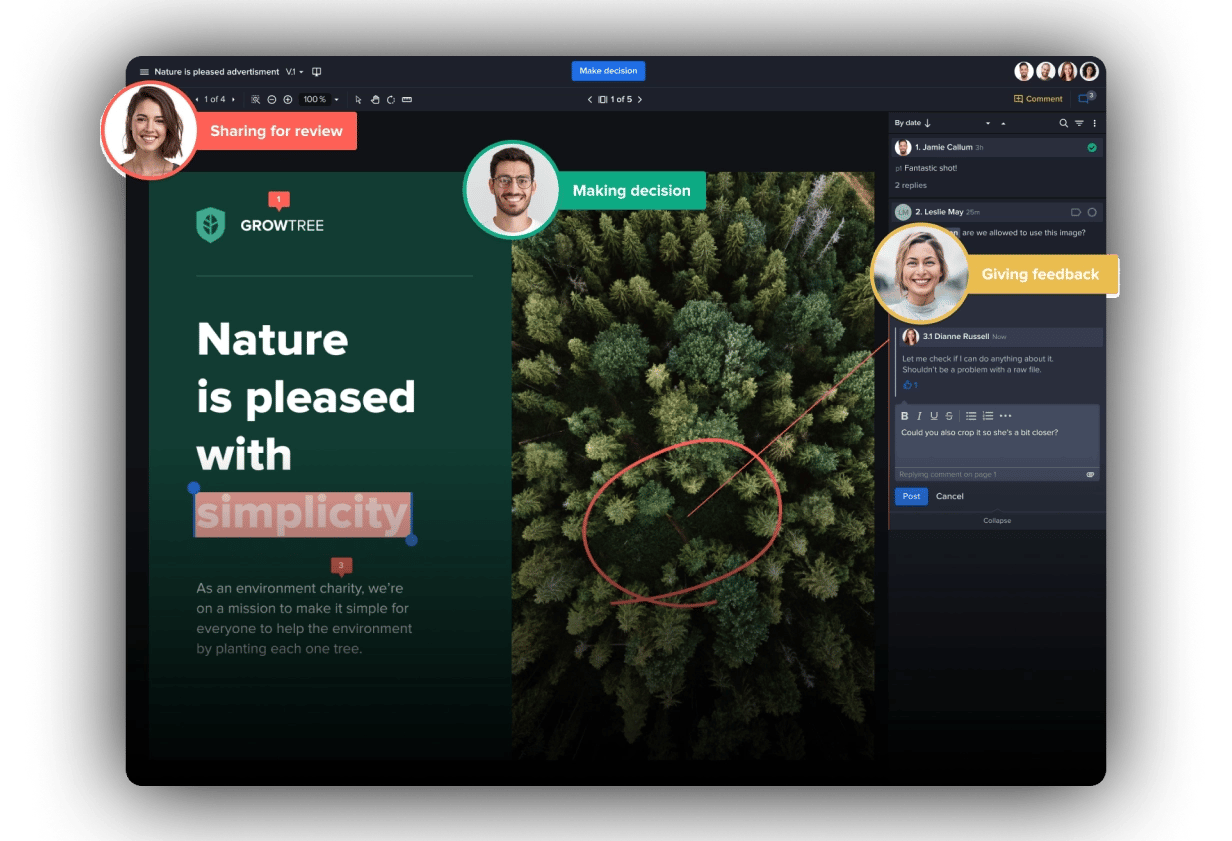The height and width of the screenshot is (841, 1232).
Task: Search comments with magnifier icon
Action: tap(1063, 123)
